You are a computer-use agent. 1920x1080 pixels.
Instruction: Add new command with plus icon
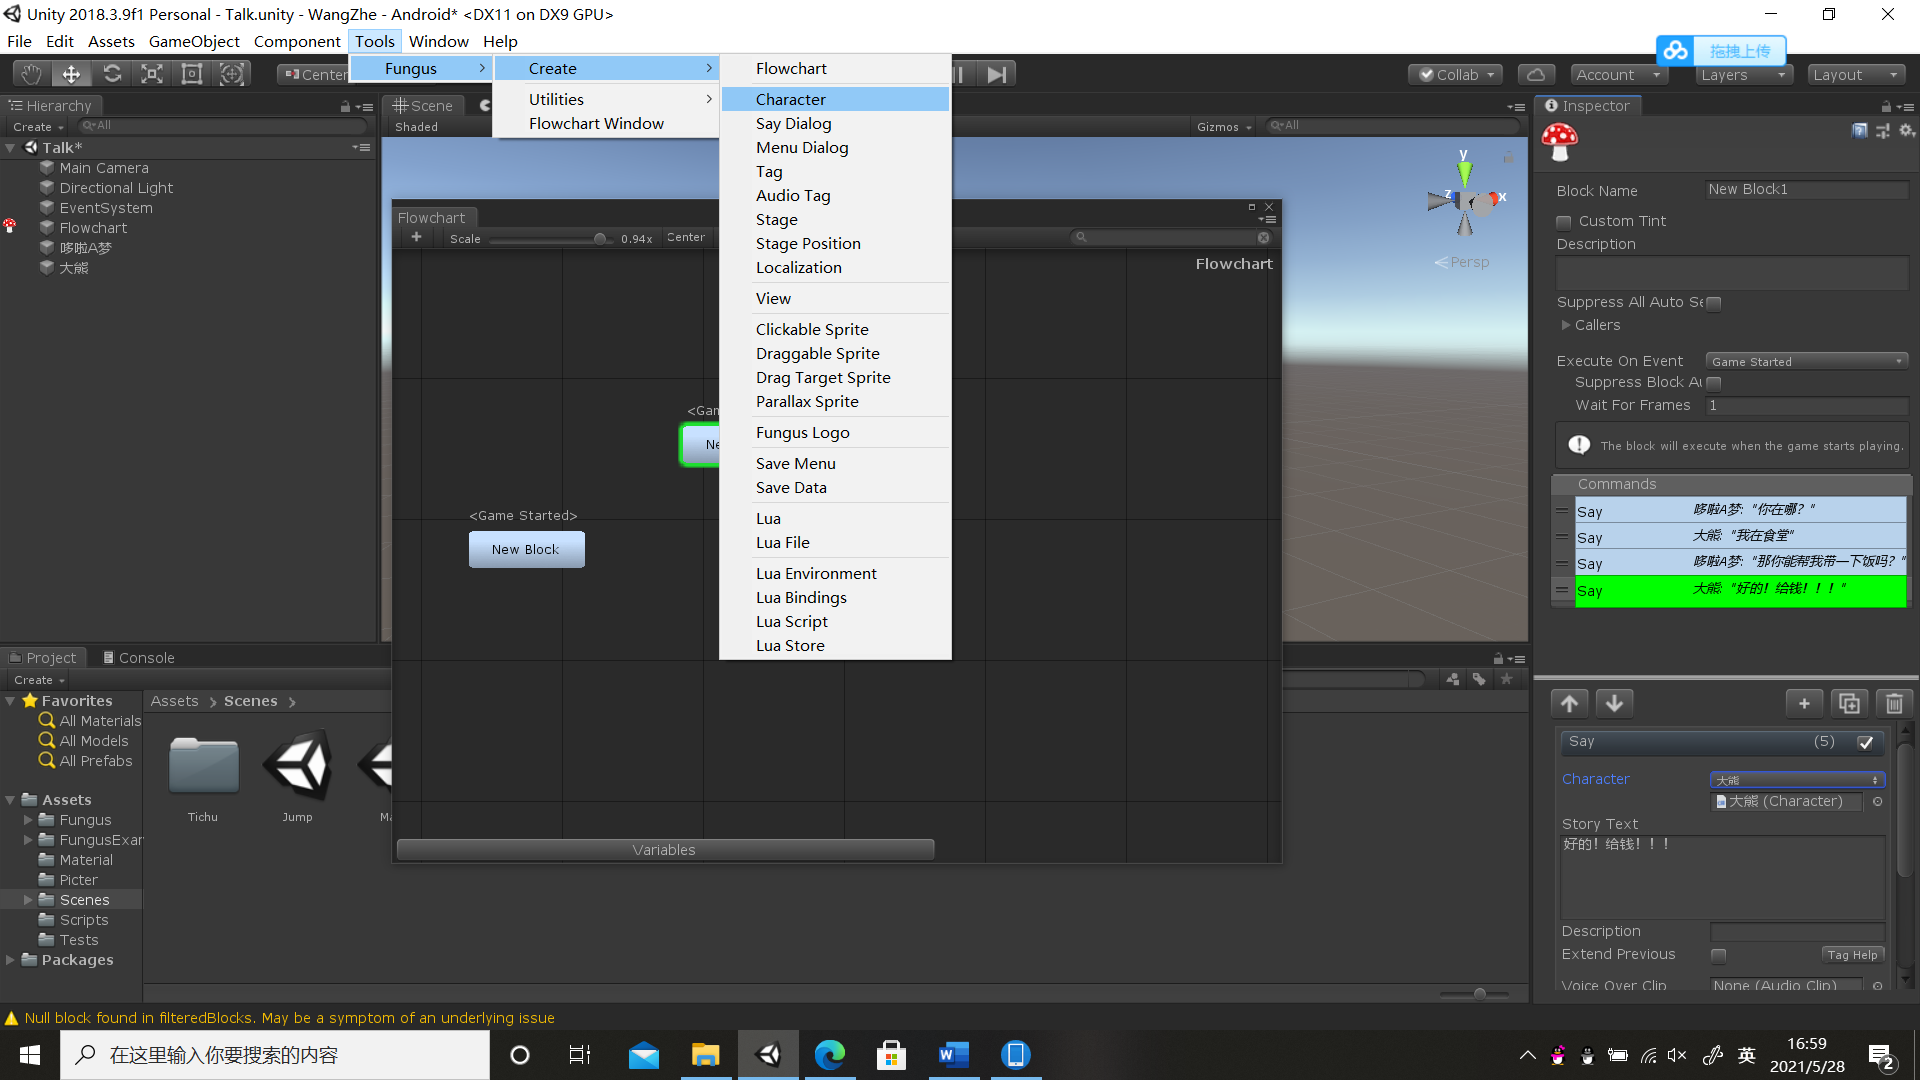point(1804,703)
